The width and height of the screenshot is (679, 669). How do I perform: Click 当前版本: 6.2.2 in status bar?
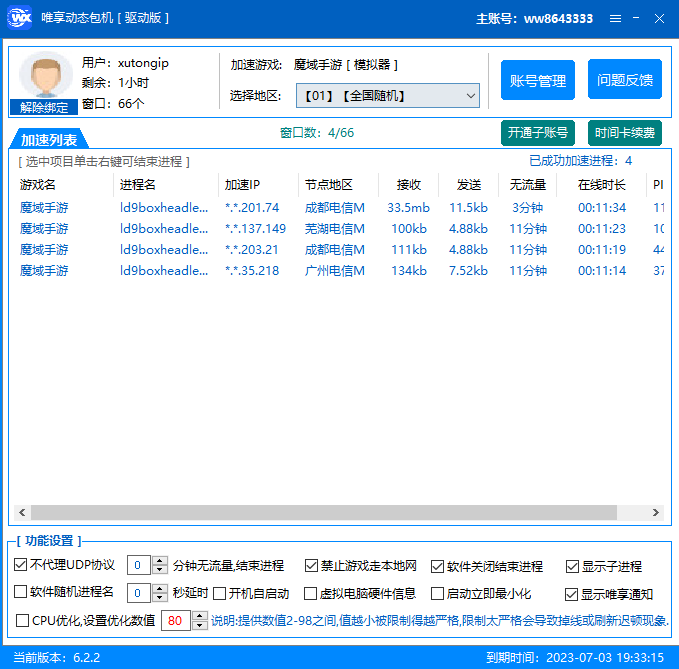coord(57,657)
